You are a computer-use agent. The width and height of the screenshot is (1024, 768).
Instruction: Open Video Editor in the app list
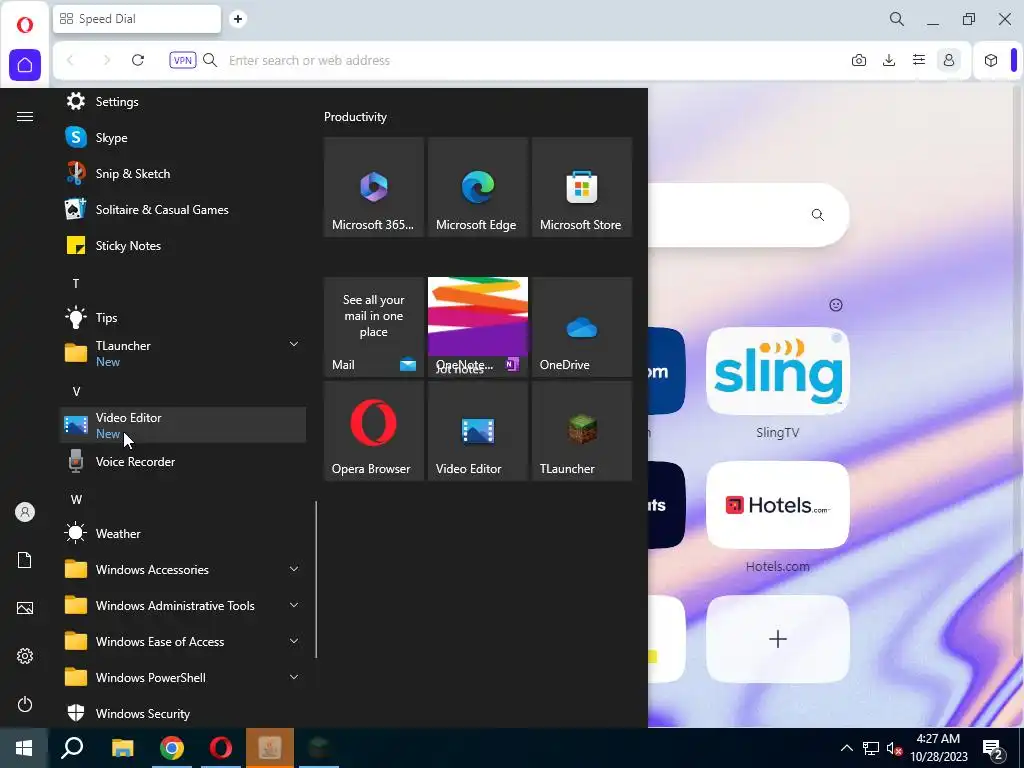point(183,425)
